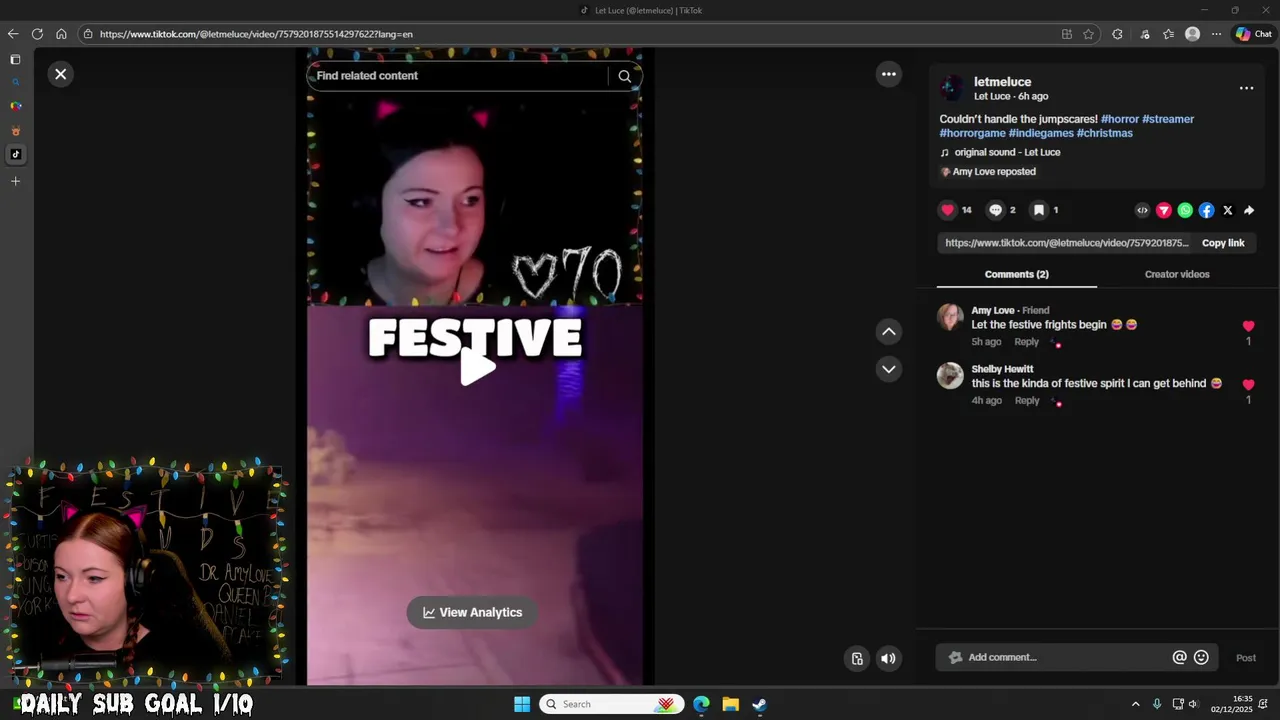
Task: Open View Analytics for this video
Action: coord(472,613)
